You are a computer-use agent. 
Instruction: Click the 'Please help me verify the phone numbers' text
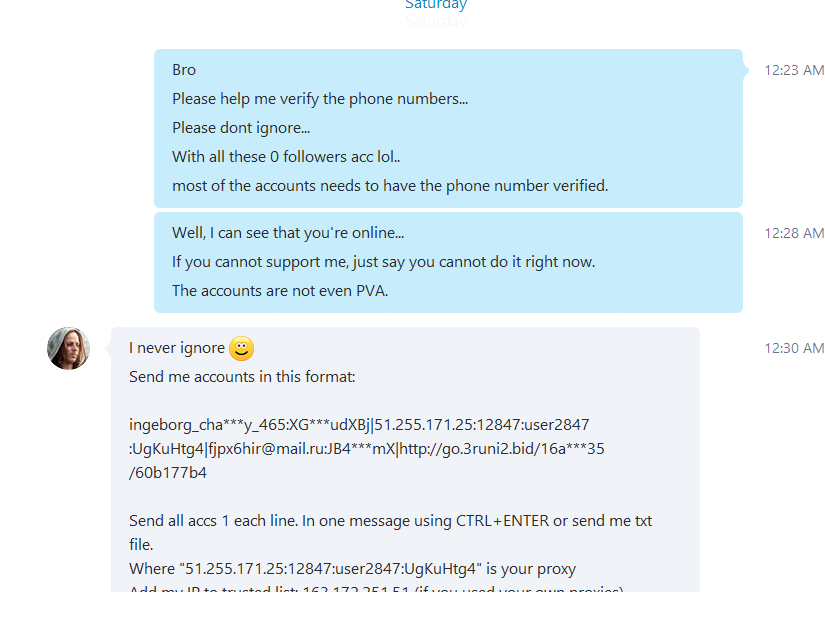click(320, 99)
